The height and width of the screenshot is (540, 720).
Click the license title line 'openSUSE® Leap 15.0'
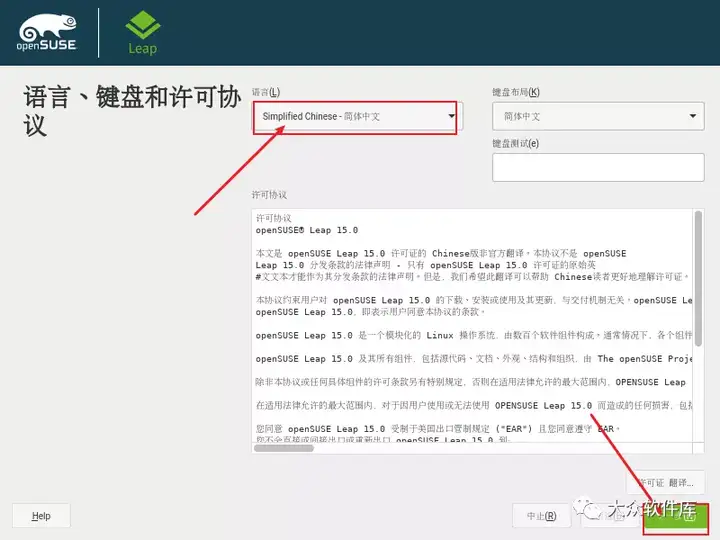(x=307, y=230)
